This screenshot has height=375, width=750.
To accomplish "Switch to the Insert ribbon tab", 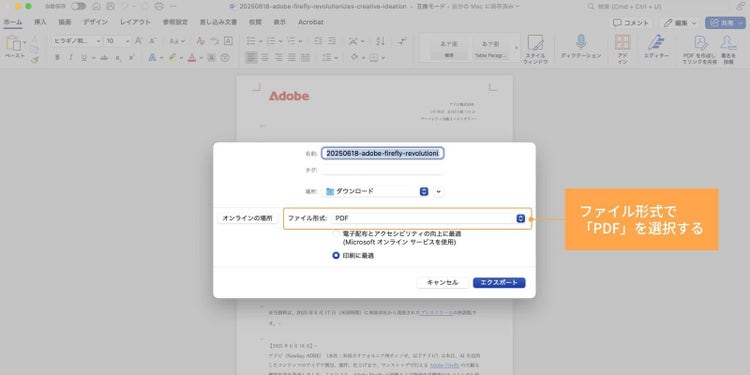I will (40, 22).
